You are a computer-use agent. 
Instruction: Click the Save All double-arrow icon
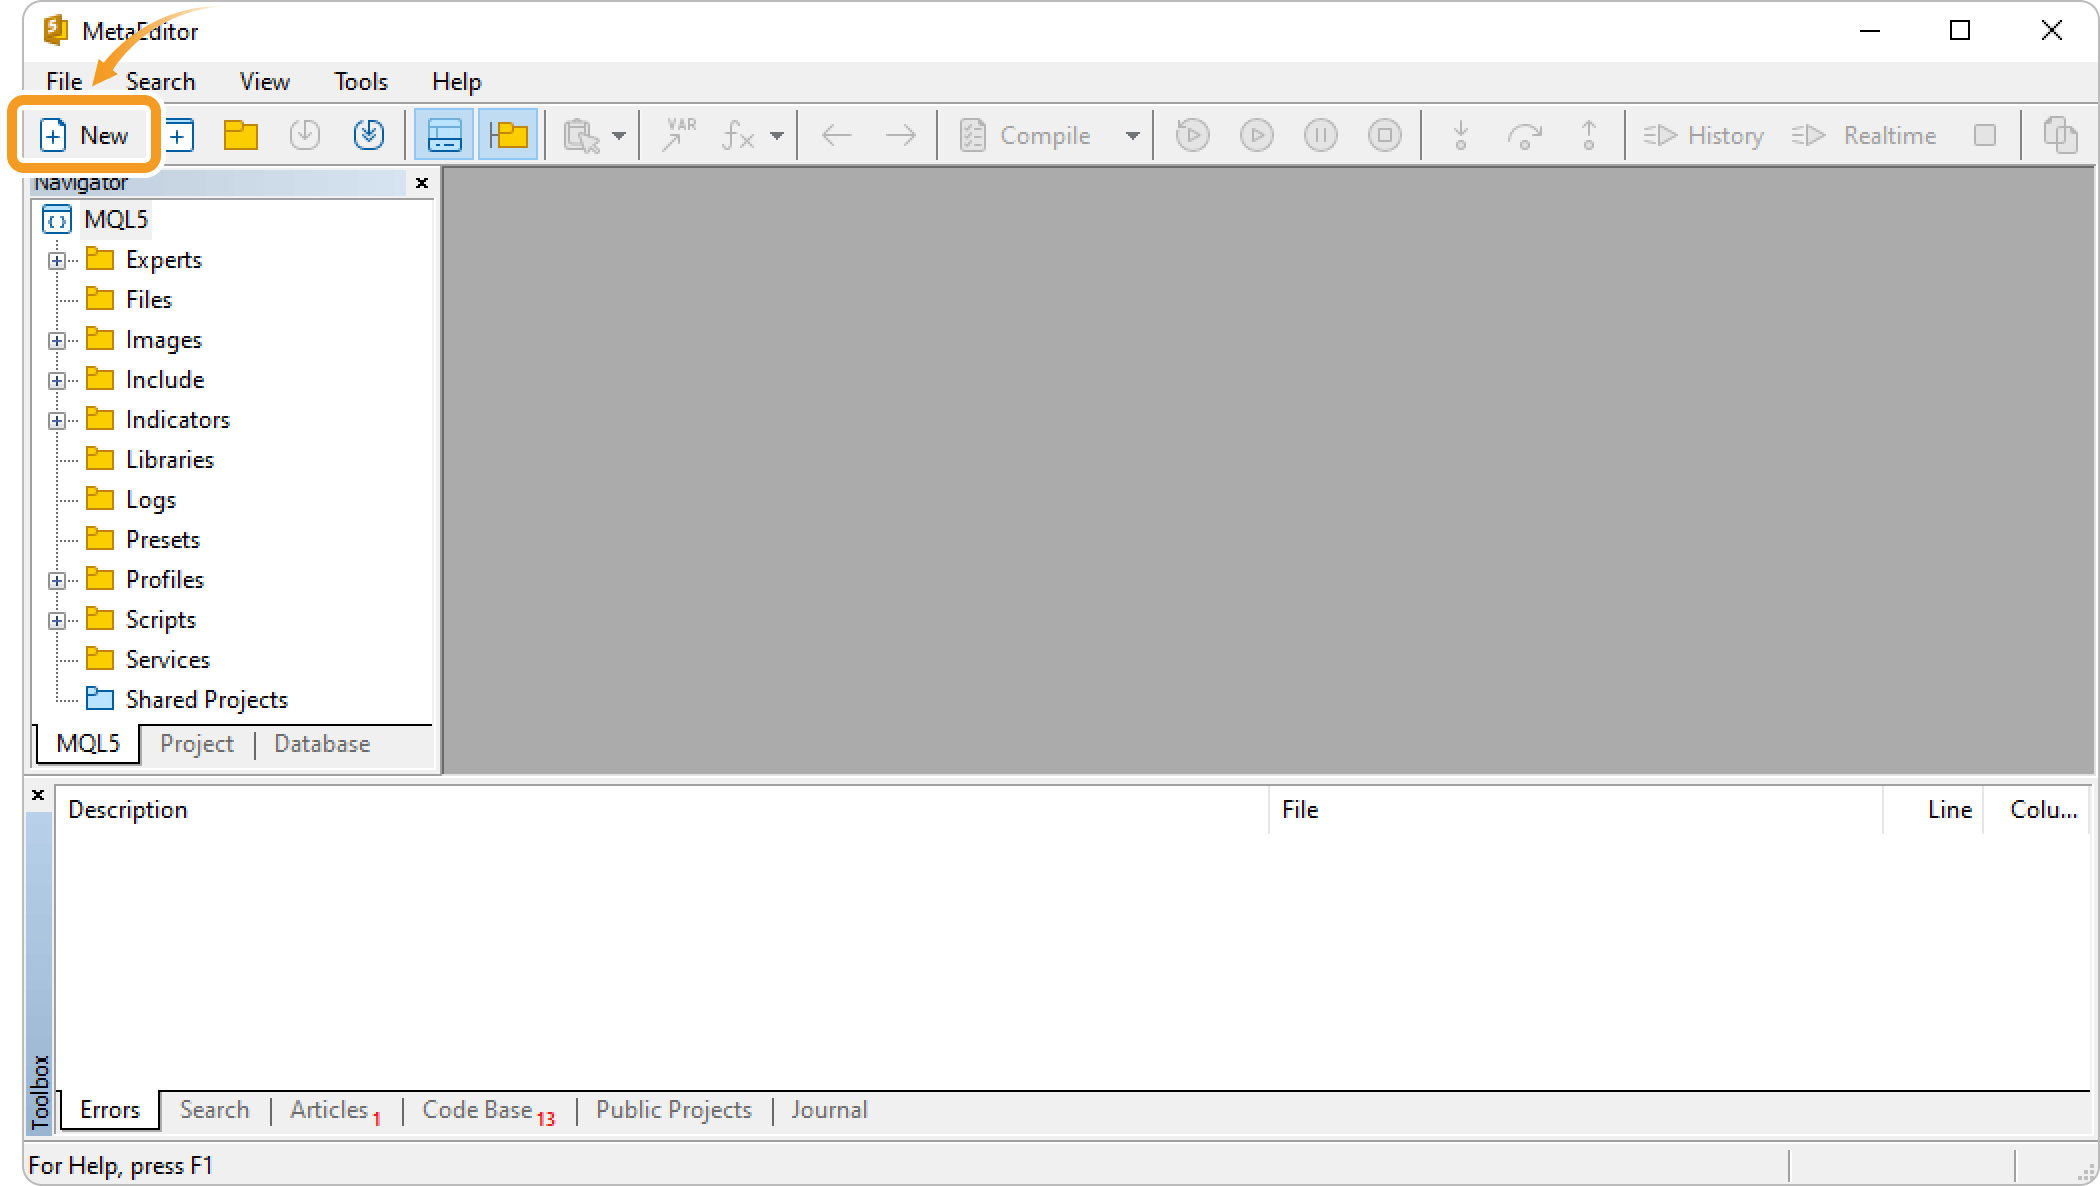pyautogui.click(x=369, y=135)
